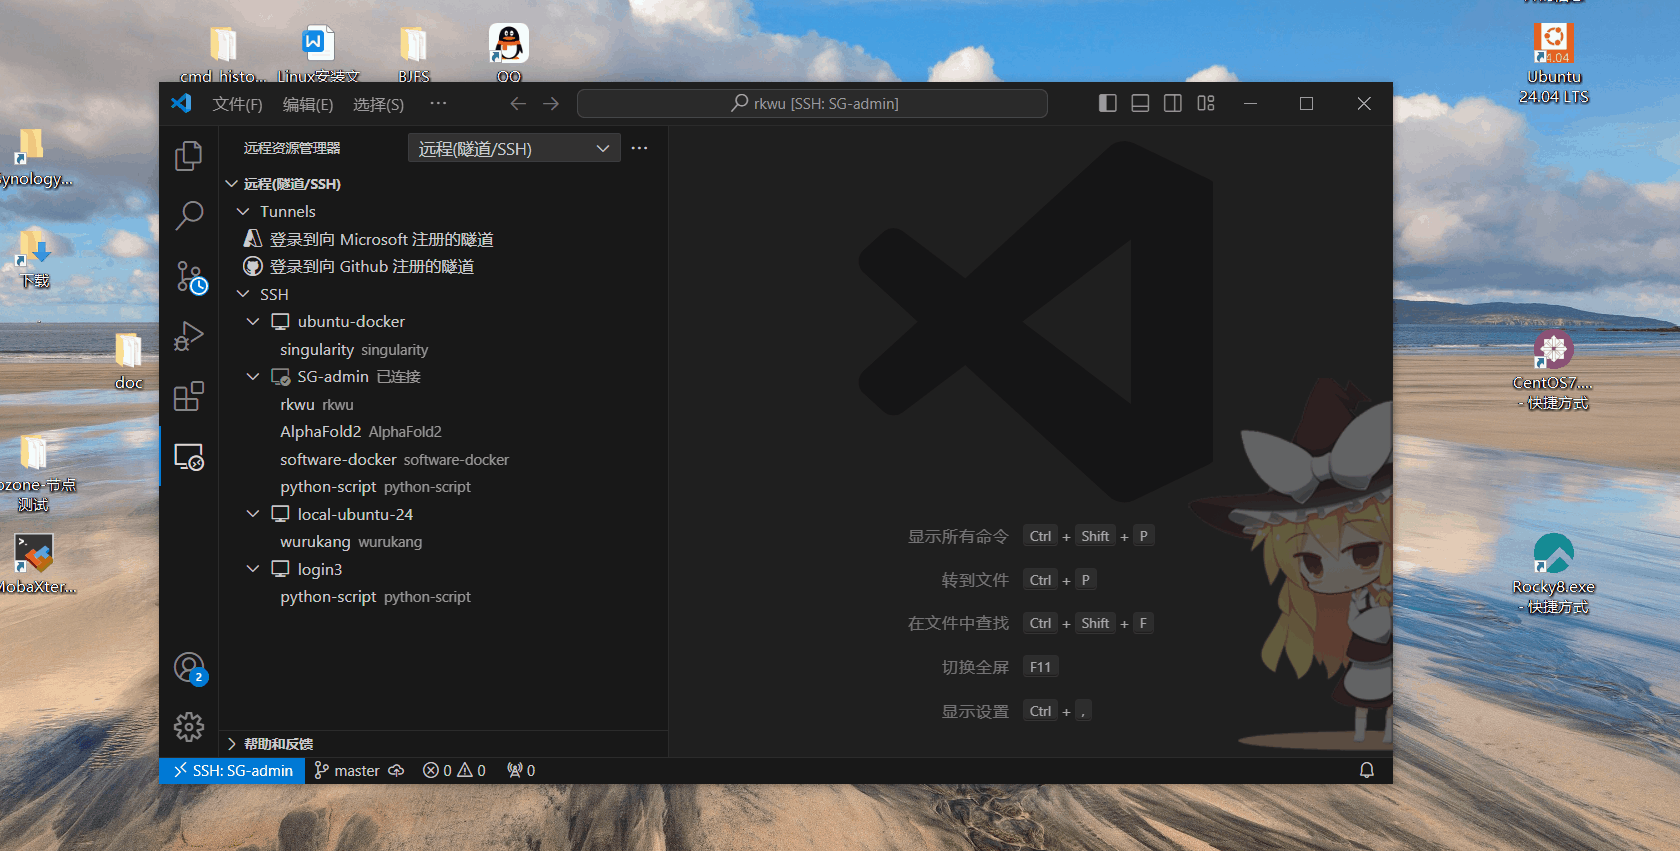Toggle the bottom panel layout icon
Viewport: 1680px width, 851px height.
pyautogui.click(x=1140, y=103)
